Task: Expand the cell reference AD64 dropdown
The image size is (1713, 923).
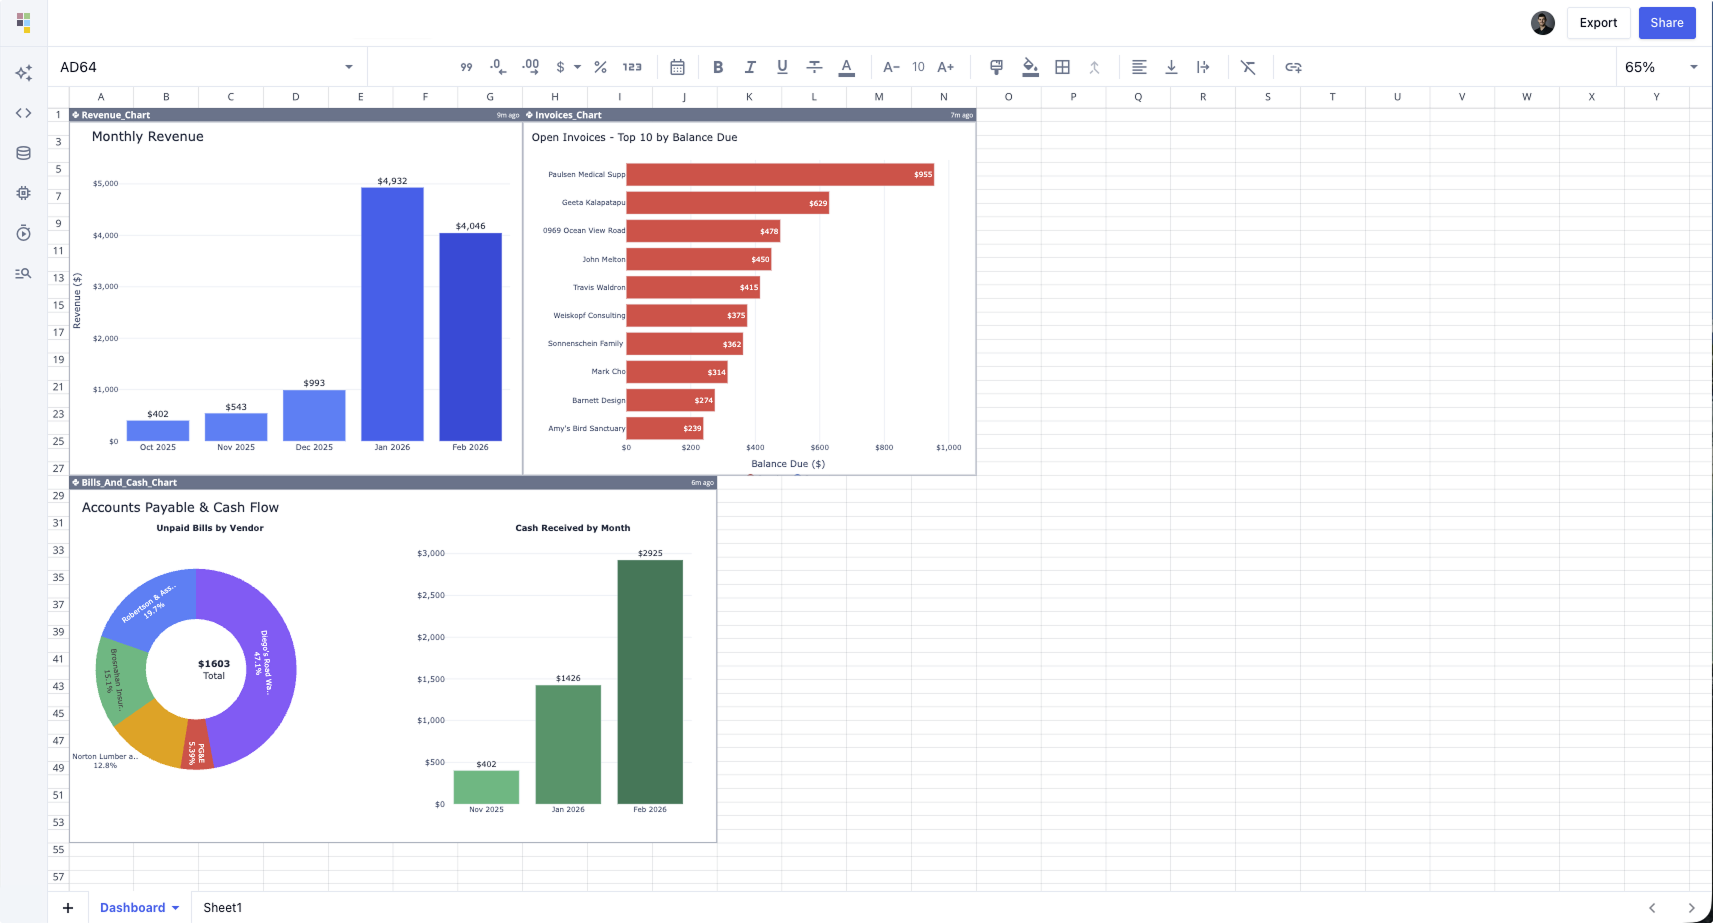Action: tap(348, 67)
